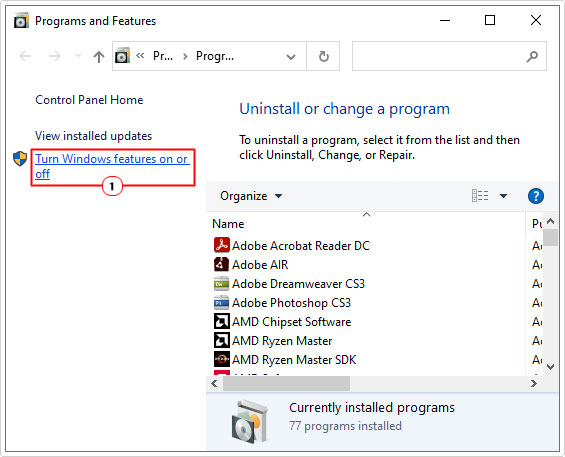Image resolution: width=565 pixels, height=457 pixels.
Task: Minimize the Programs and Features window
Action: coord(445,21)
